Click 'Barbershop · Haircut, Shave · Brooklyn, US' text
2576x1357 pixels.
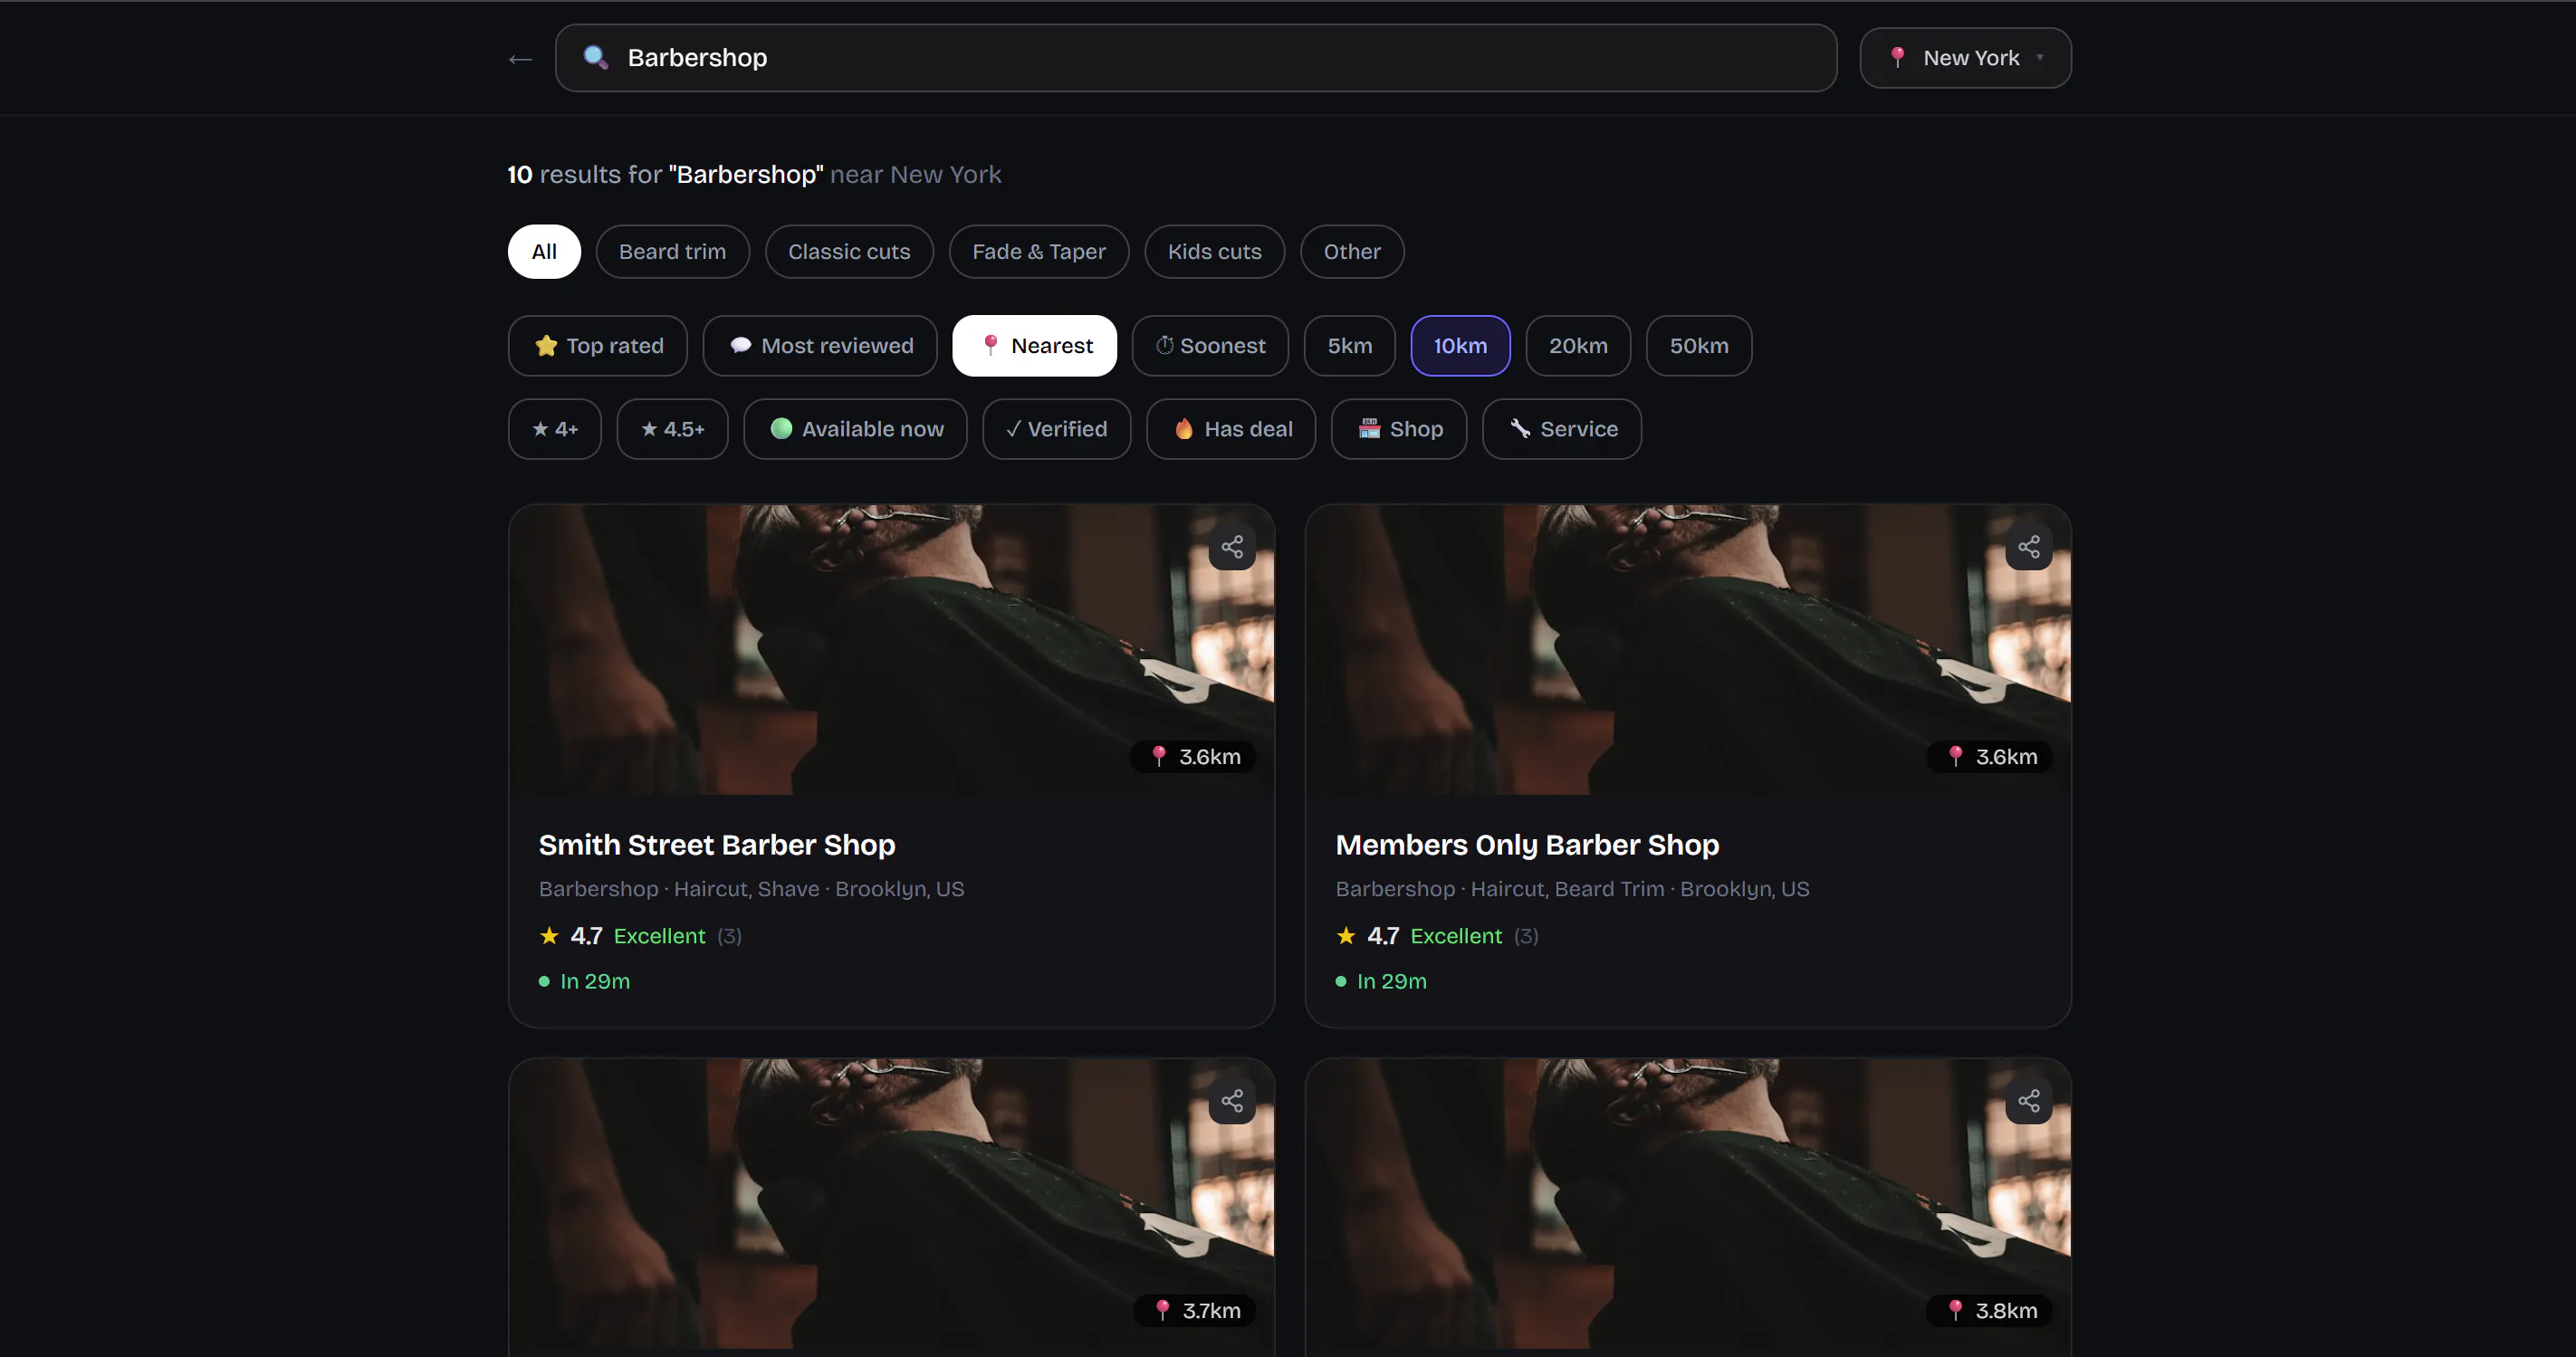point(751,890)
